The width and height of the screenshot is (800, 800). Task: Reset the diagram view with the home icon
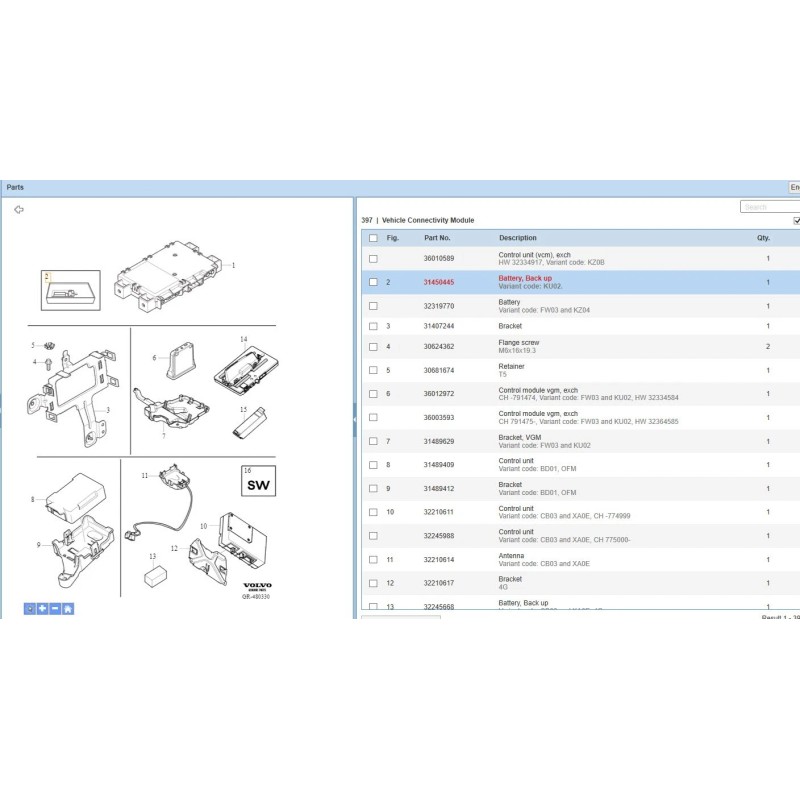(68, 610)
